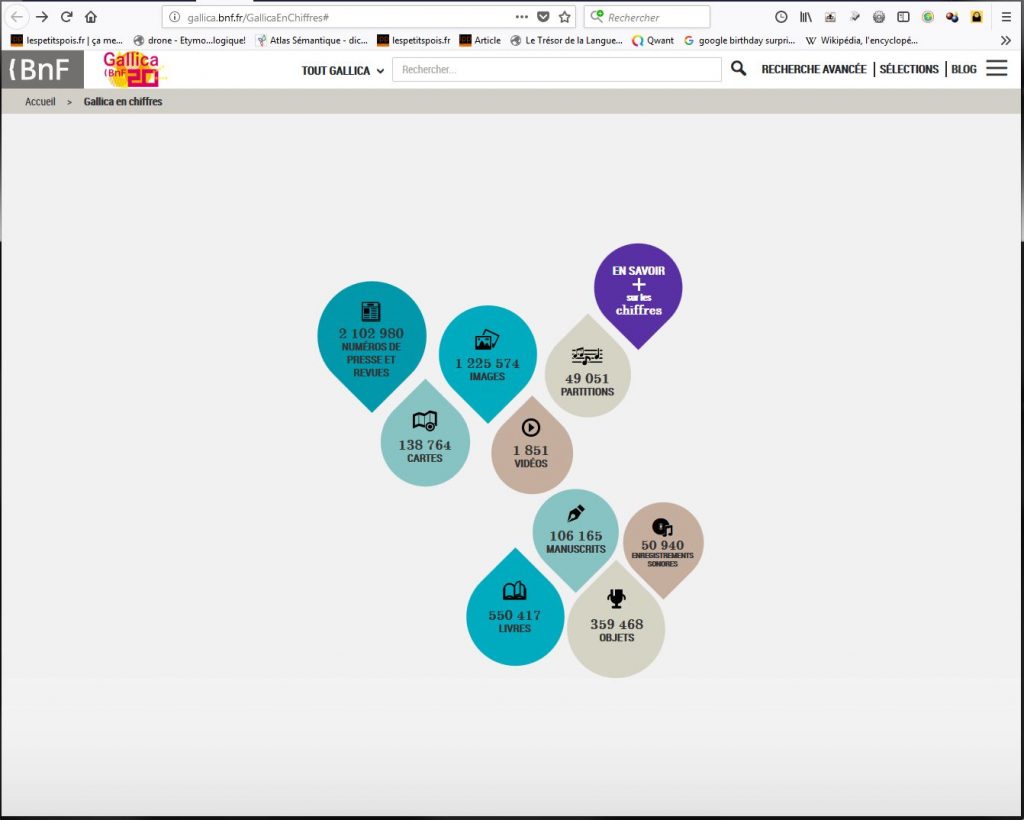1024x820 pixels.
Task: Open drone - Etymo...logique! bookmark
Action: pyautogui.click(x=190, y=40)
